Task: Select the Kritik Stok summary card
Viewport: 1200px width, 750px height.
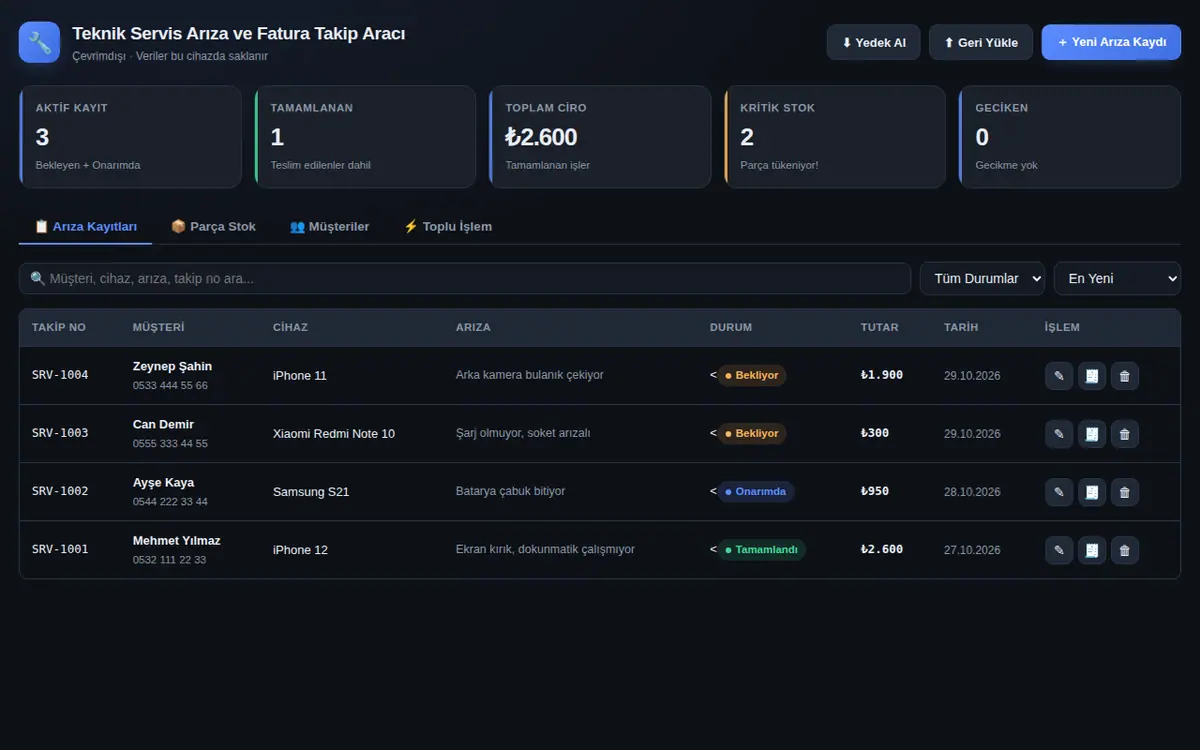Action: point(835,137)
